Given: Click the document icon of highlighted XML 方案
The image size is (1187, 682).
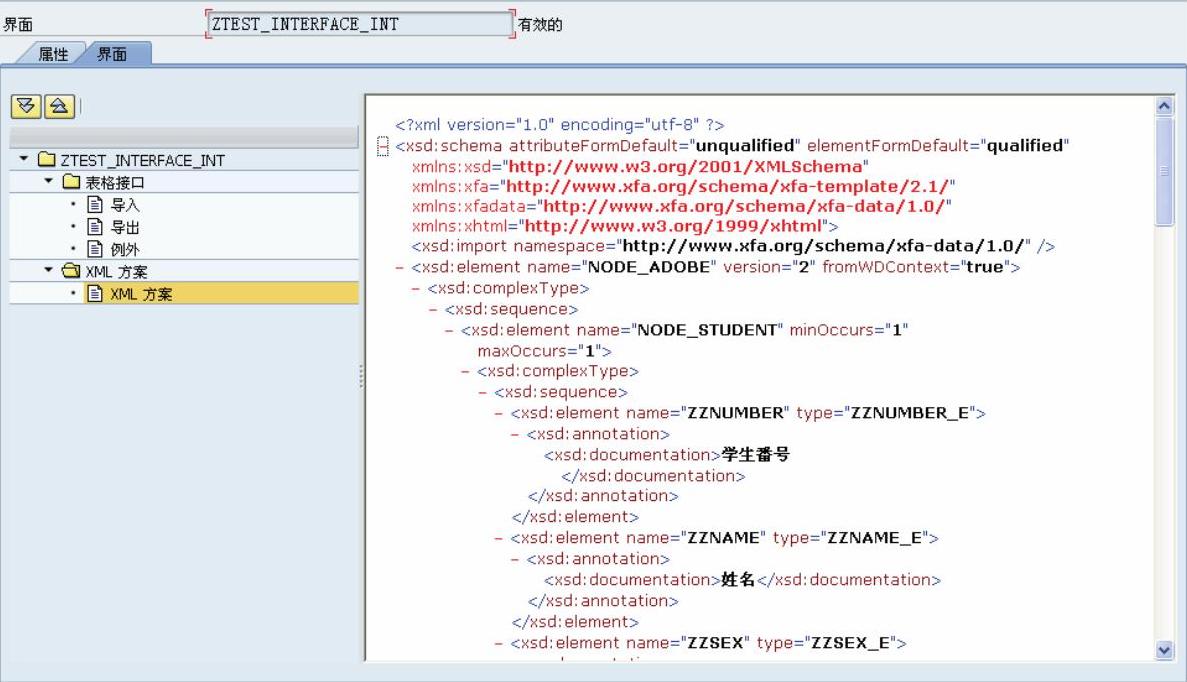Looking at the screenshot, I should tap(95, 293).
